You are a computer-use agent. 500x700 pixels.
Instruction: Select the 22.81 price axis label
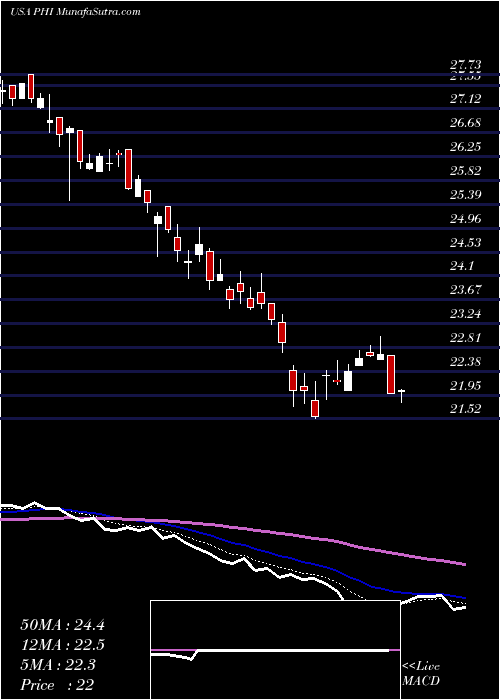pyautogui.click(x=465, y=338)
